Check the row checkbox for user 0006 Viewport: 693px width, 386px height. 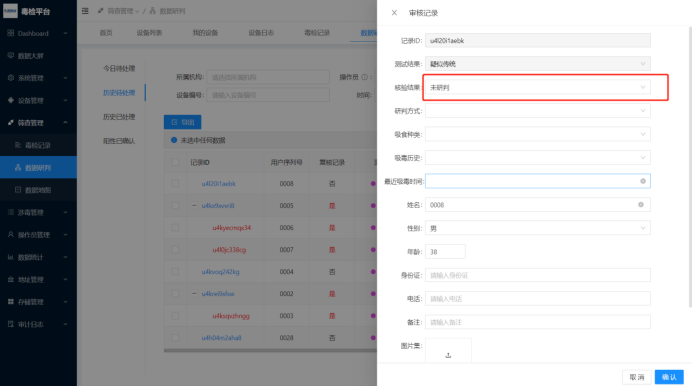click(175, 228)
